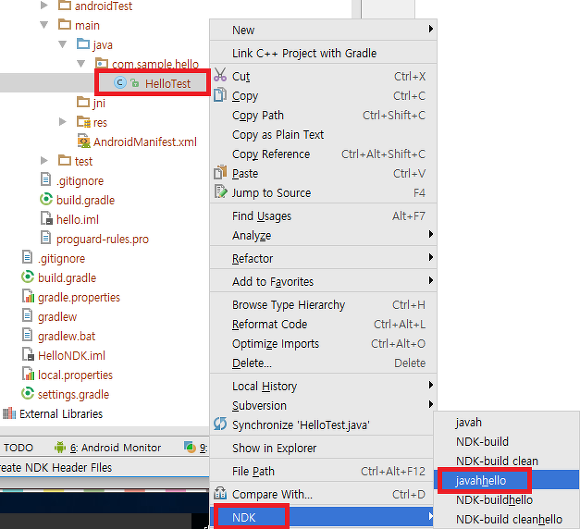Screen dimensions: 580x529
Task: Click the settings.gradle icon
Action: (28, 393)
